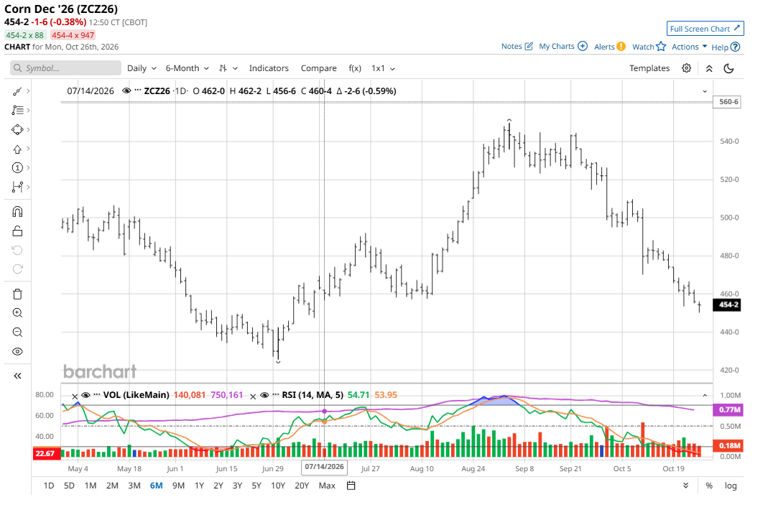Click the Watch star link
768x505 pixels.
point(648,47)
